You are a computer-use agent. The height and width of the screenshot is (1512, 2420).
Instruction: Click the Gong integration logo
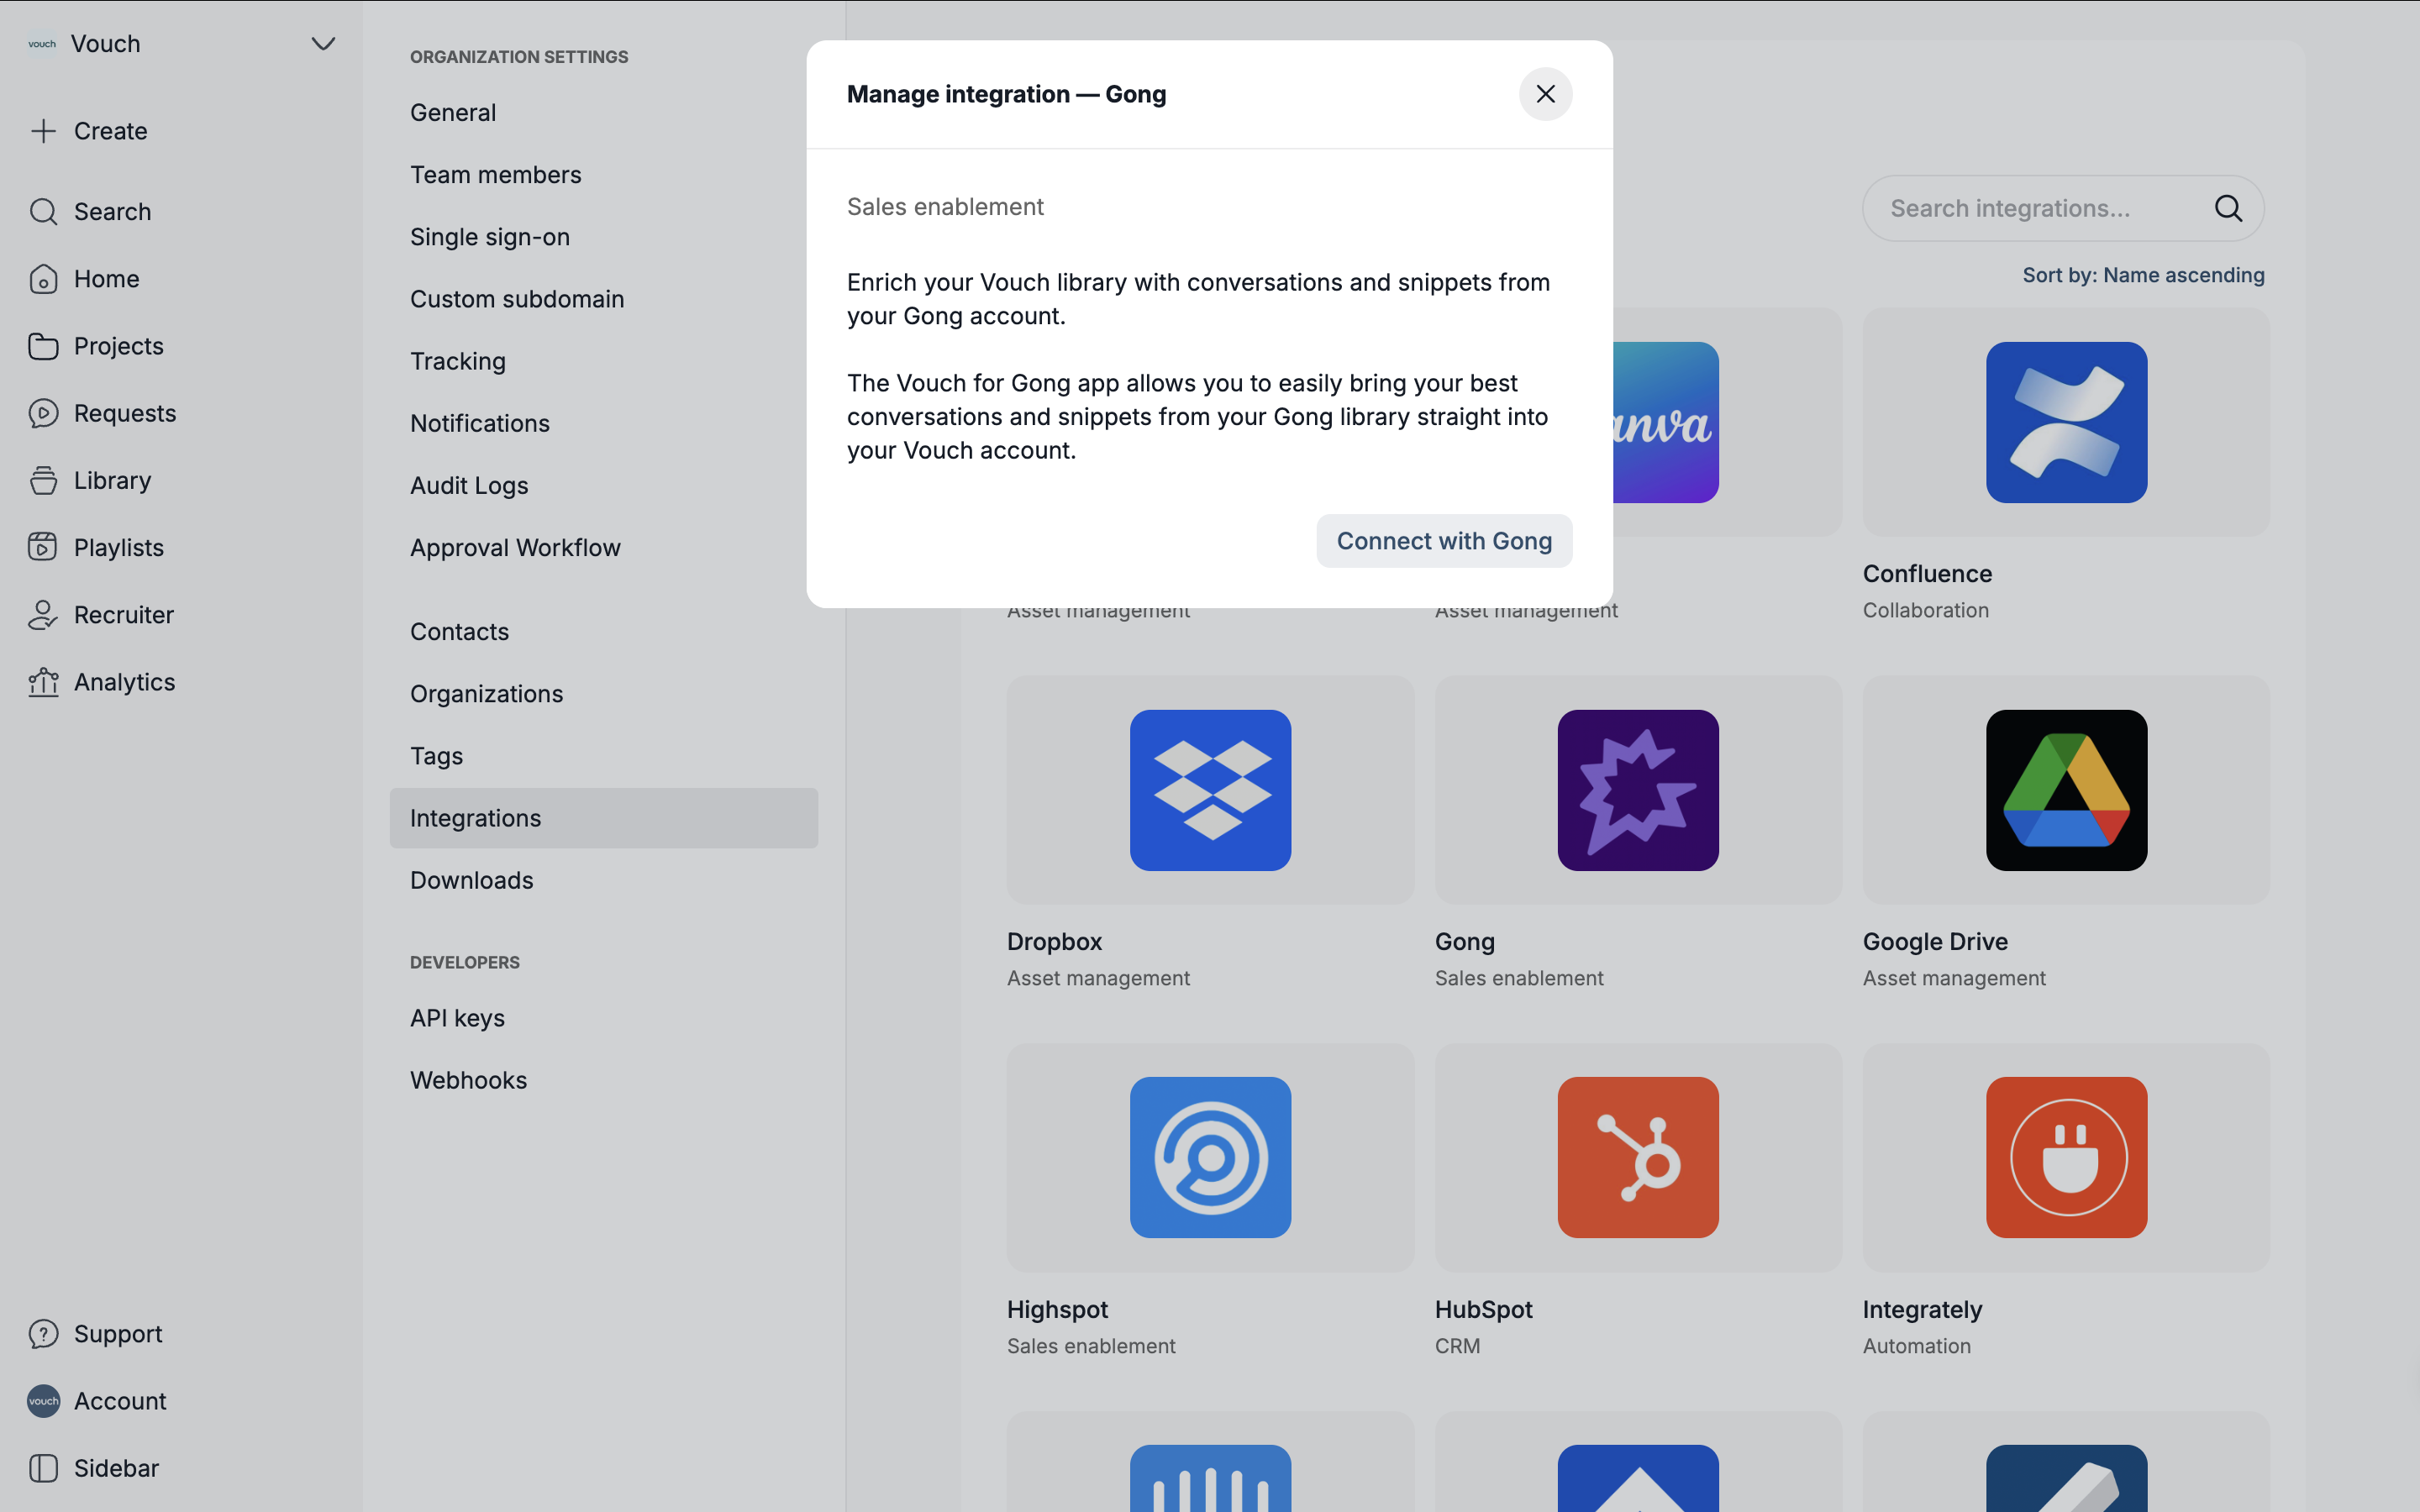(1637, 790)
